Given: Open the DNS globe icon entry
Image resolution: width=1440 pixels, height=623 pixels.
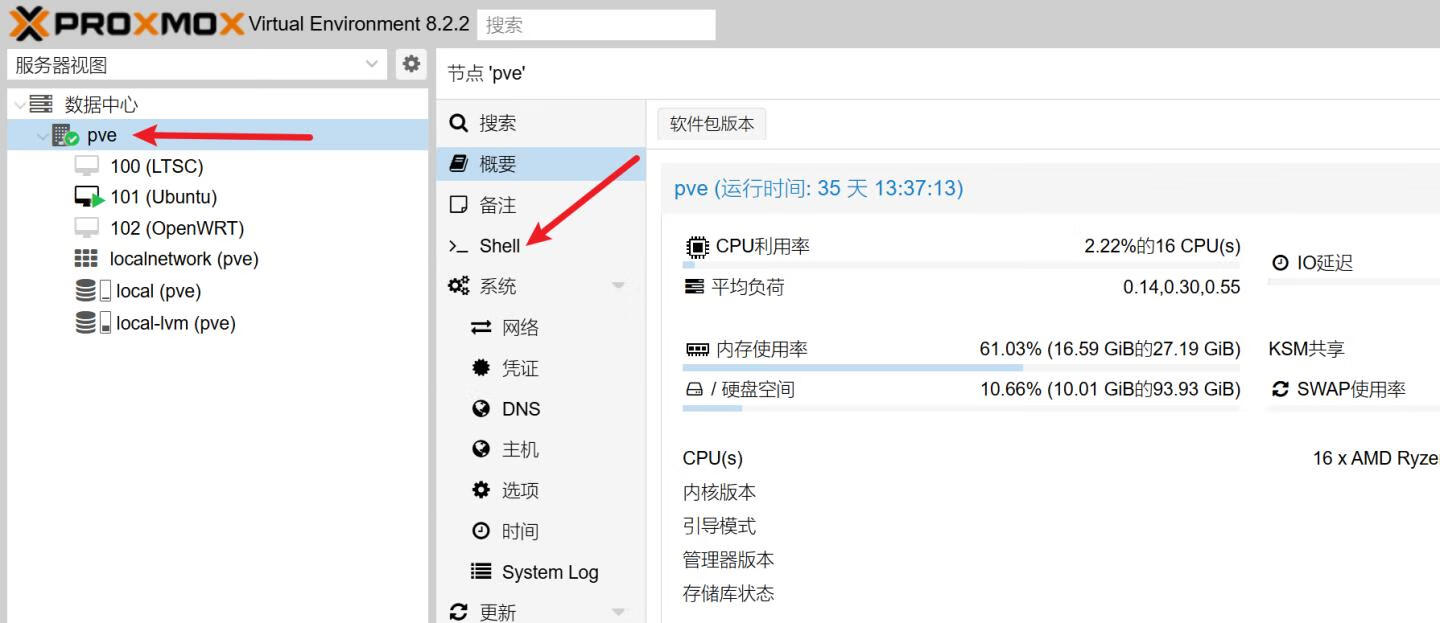Looking at the screenshot, I should click(481, 409).
